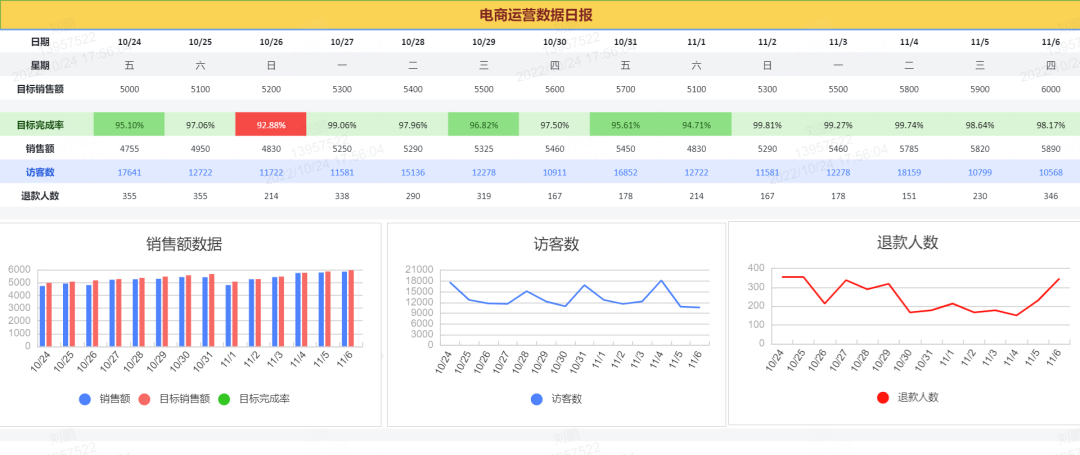Image resolution: width=1080 pixels, height=455 pixels.
Task: Select the 退款人数 row label in the table
Action: pyautogui.click(x=40, y=195)
